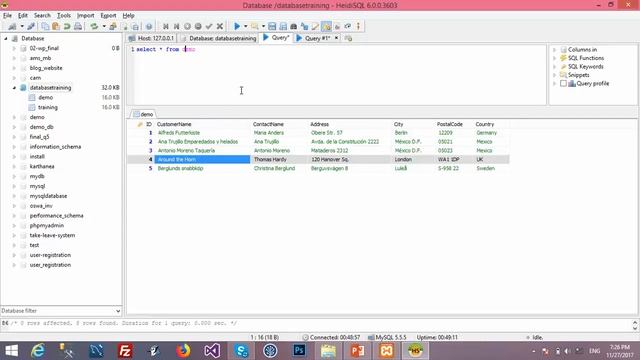
Task: Open FileZilla from the taskbar
Action: point(125,351)
